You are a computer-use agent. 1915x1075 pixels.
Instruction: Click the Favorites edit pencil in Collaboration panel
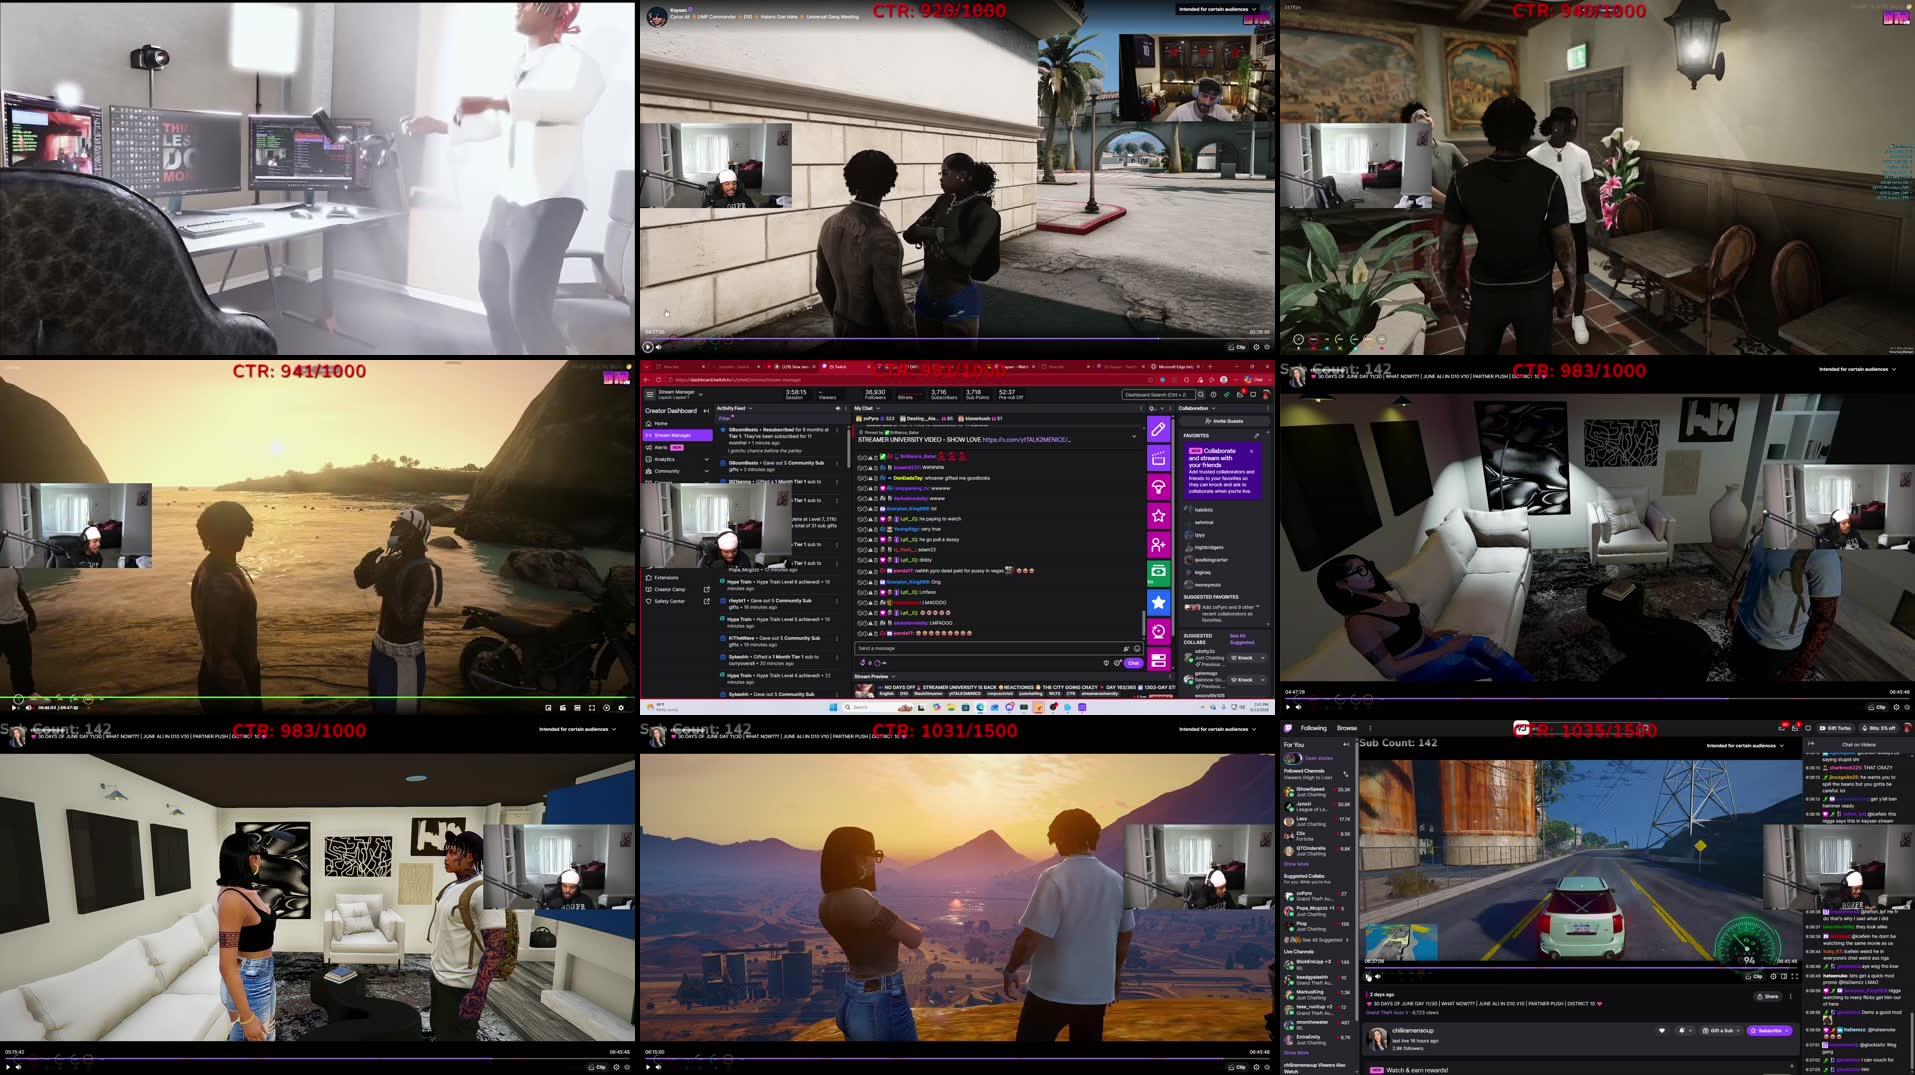[x=1257, y=436]
